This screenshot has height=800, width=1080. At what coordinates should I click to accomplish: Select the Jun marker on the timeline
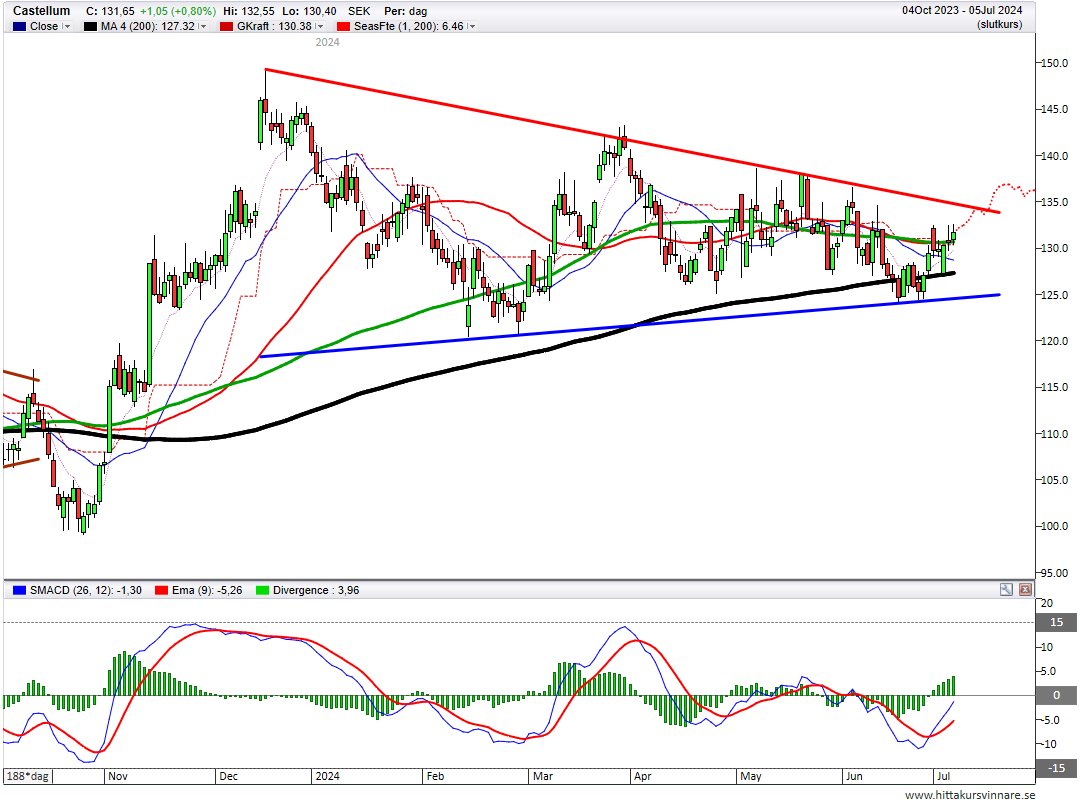click(x=854, y=776)
